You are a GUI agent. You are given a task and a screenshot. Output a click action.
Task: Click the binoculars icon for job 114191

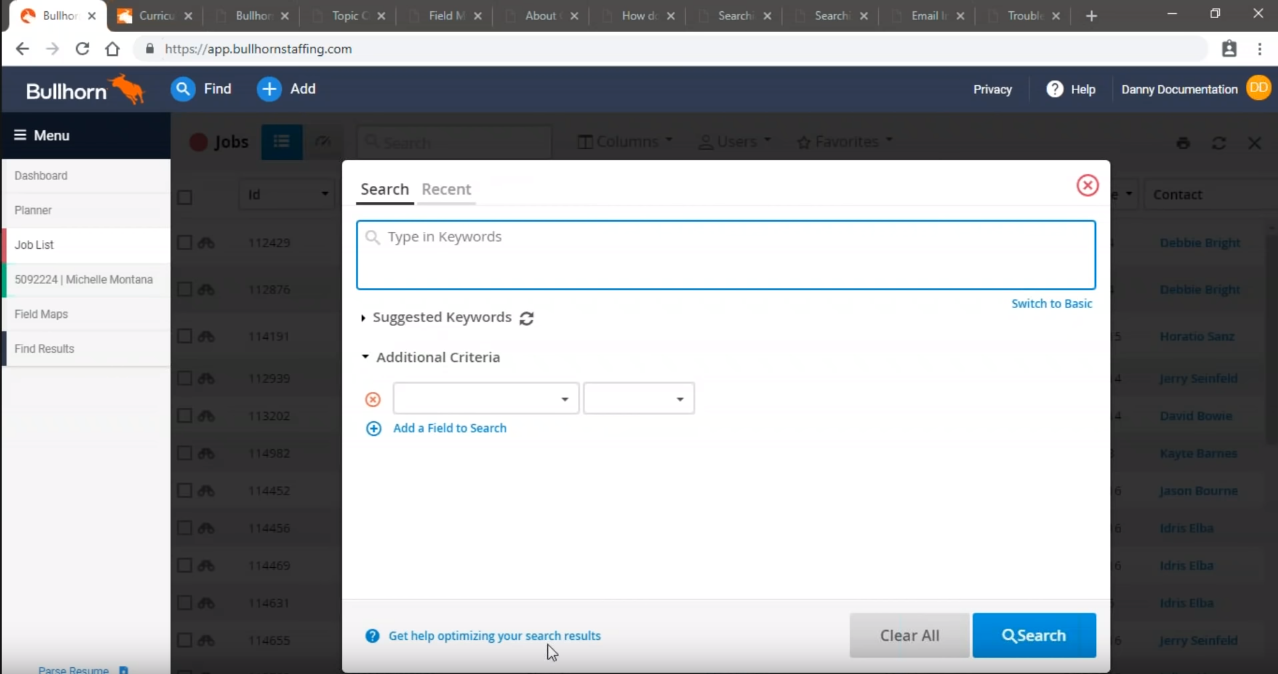(207, 337)
